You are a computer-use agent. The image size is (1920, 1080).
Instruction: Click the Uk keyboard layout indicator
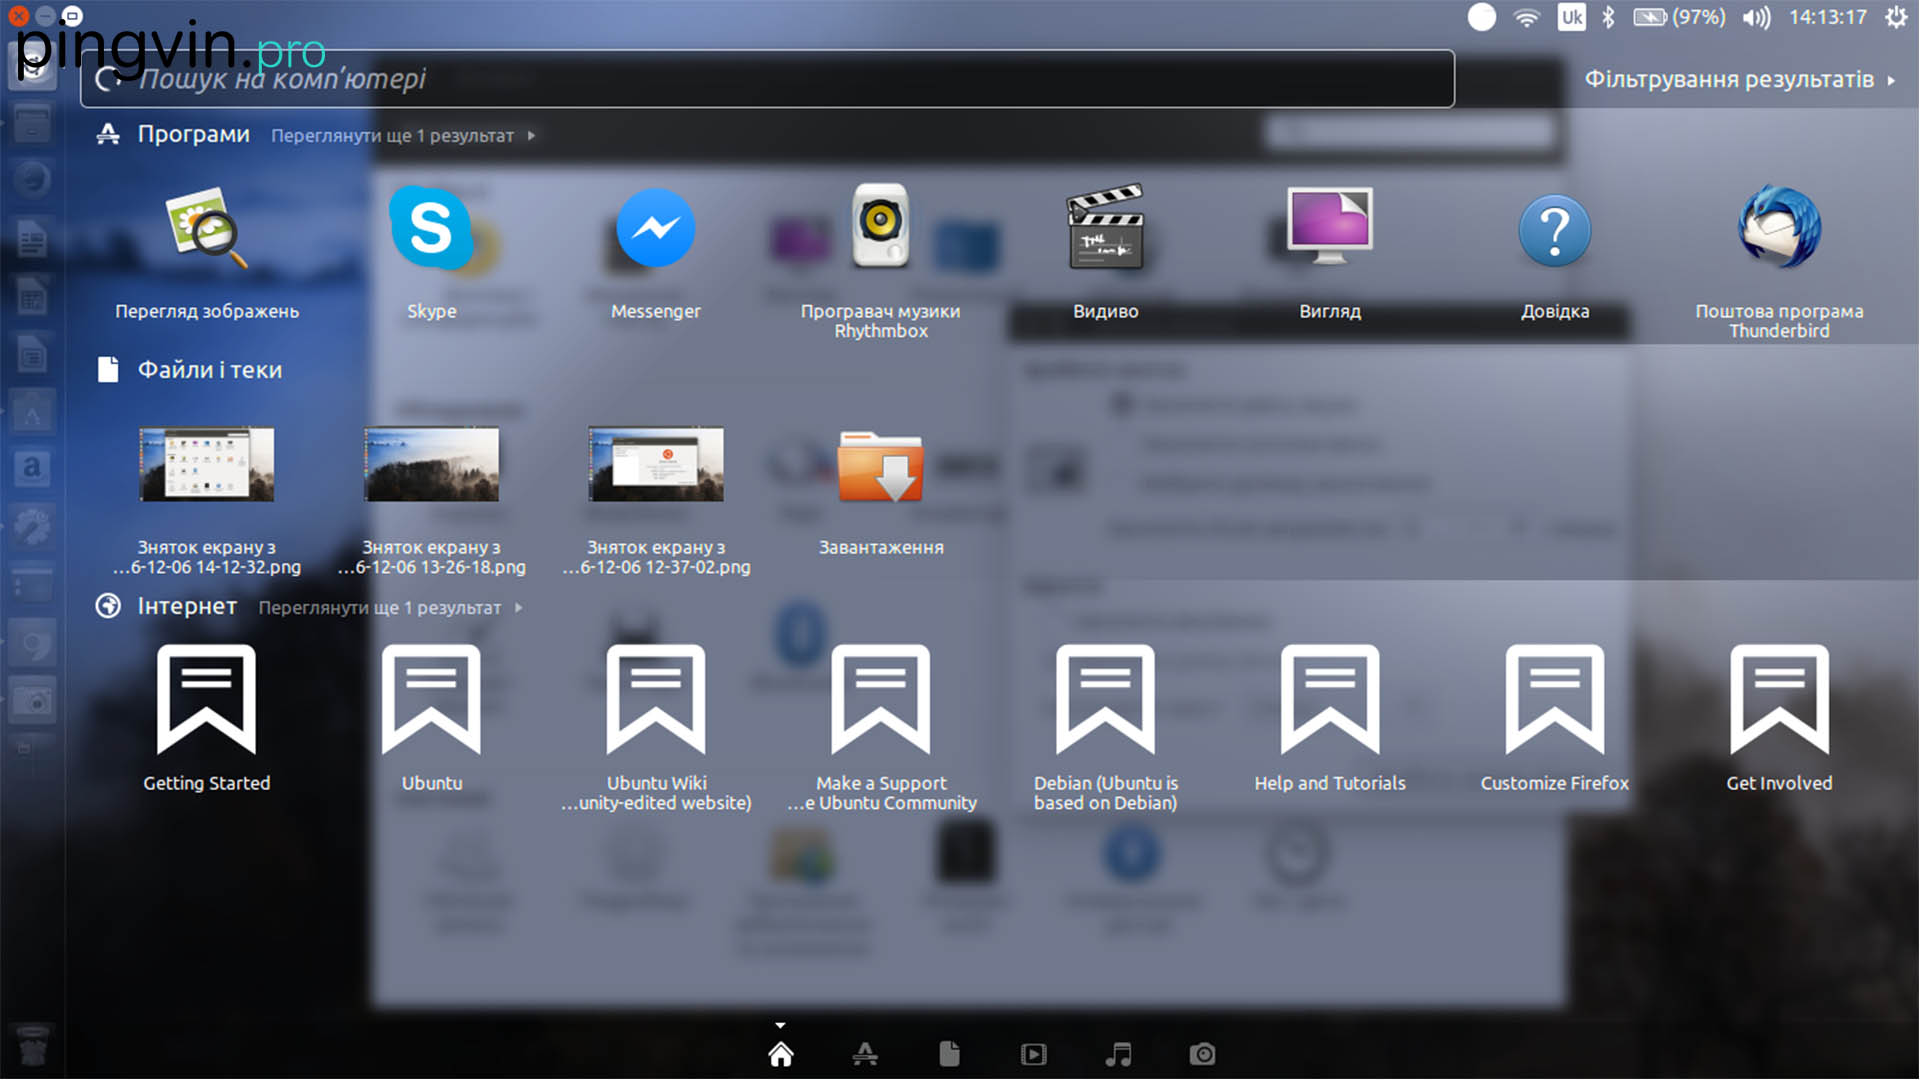coord(1571,17)
